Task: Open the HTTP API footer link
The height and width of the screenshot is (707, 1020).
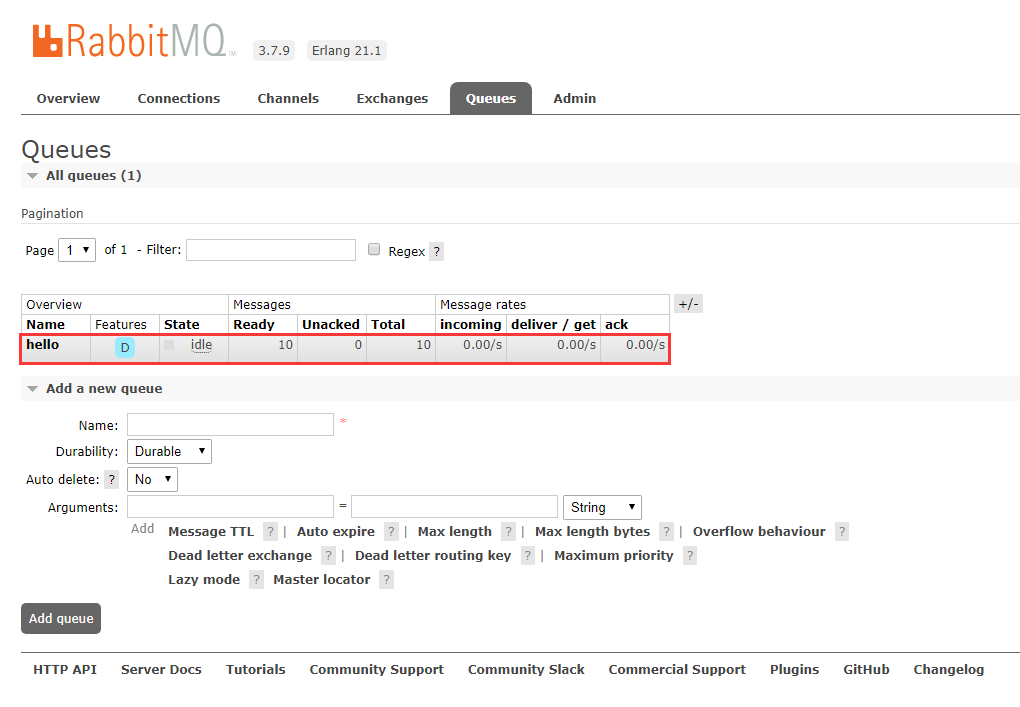Action: tap(65, 669)
